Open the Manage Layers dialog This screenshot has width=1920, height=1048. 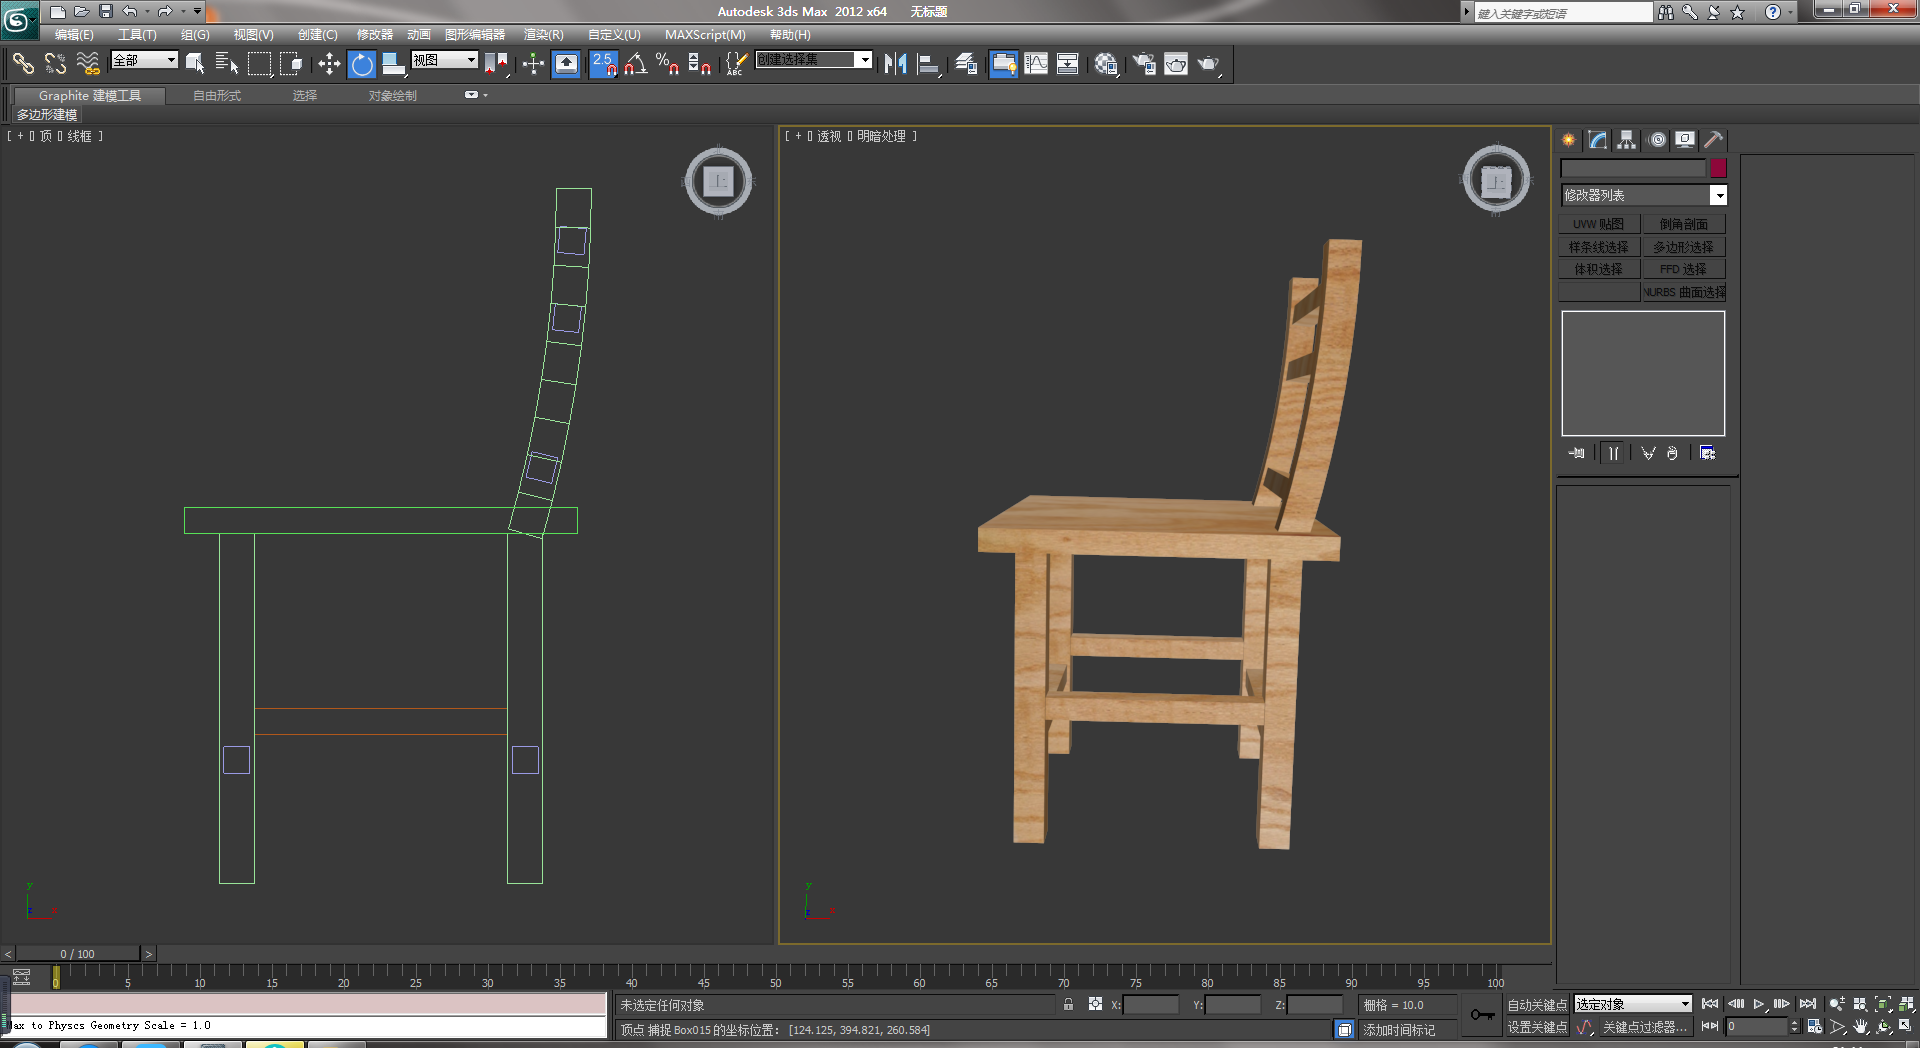pos(966,64)
